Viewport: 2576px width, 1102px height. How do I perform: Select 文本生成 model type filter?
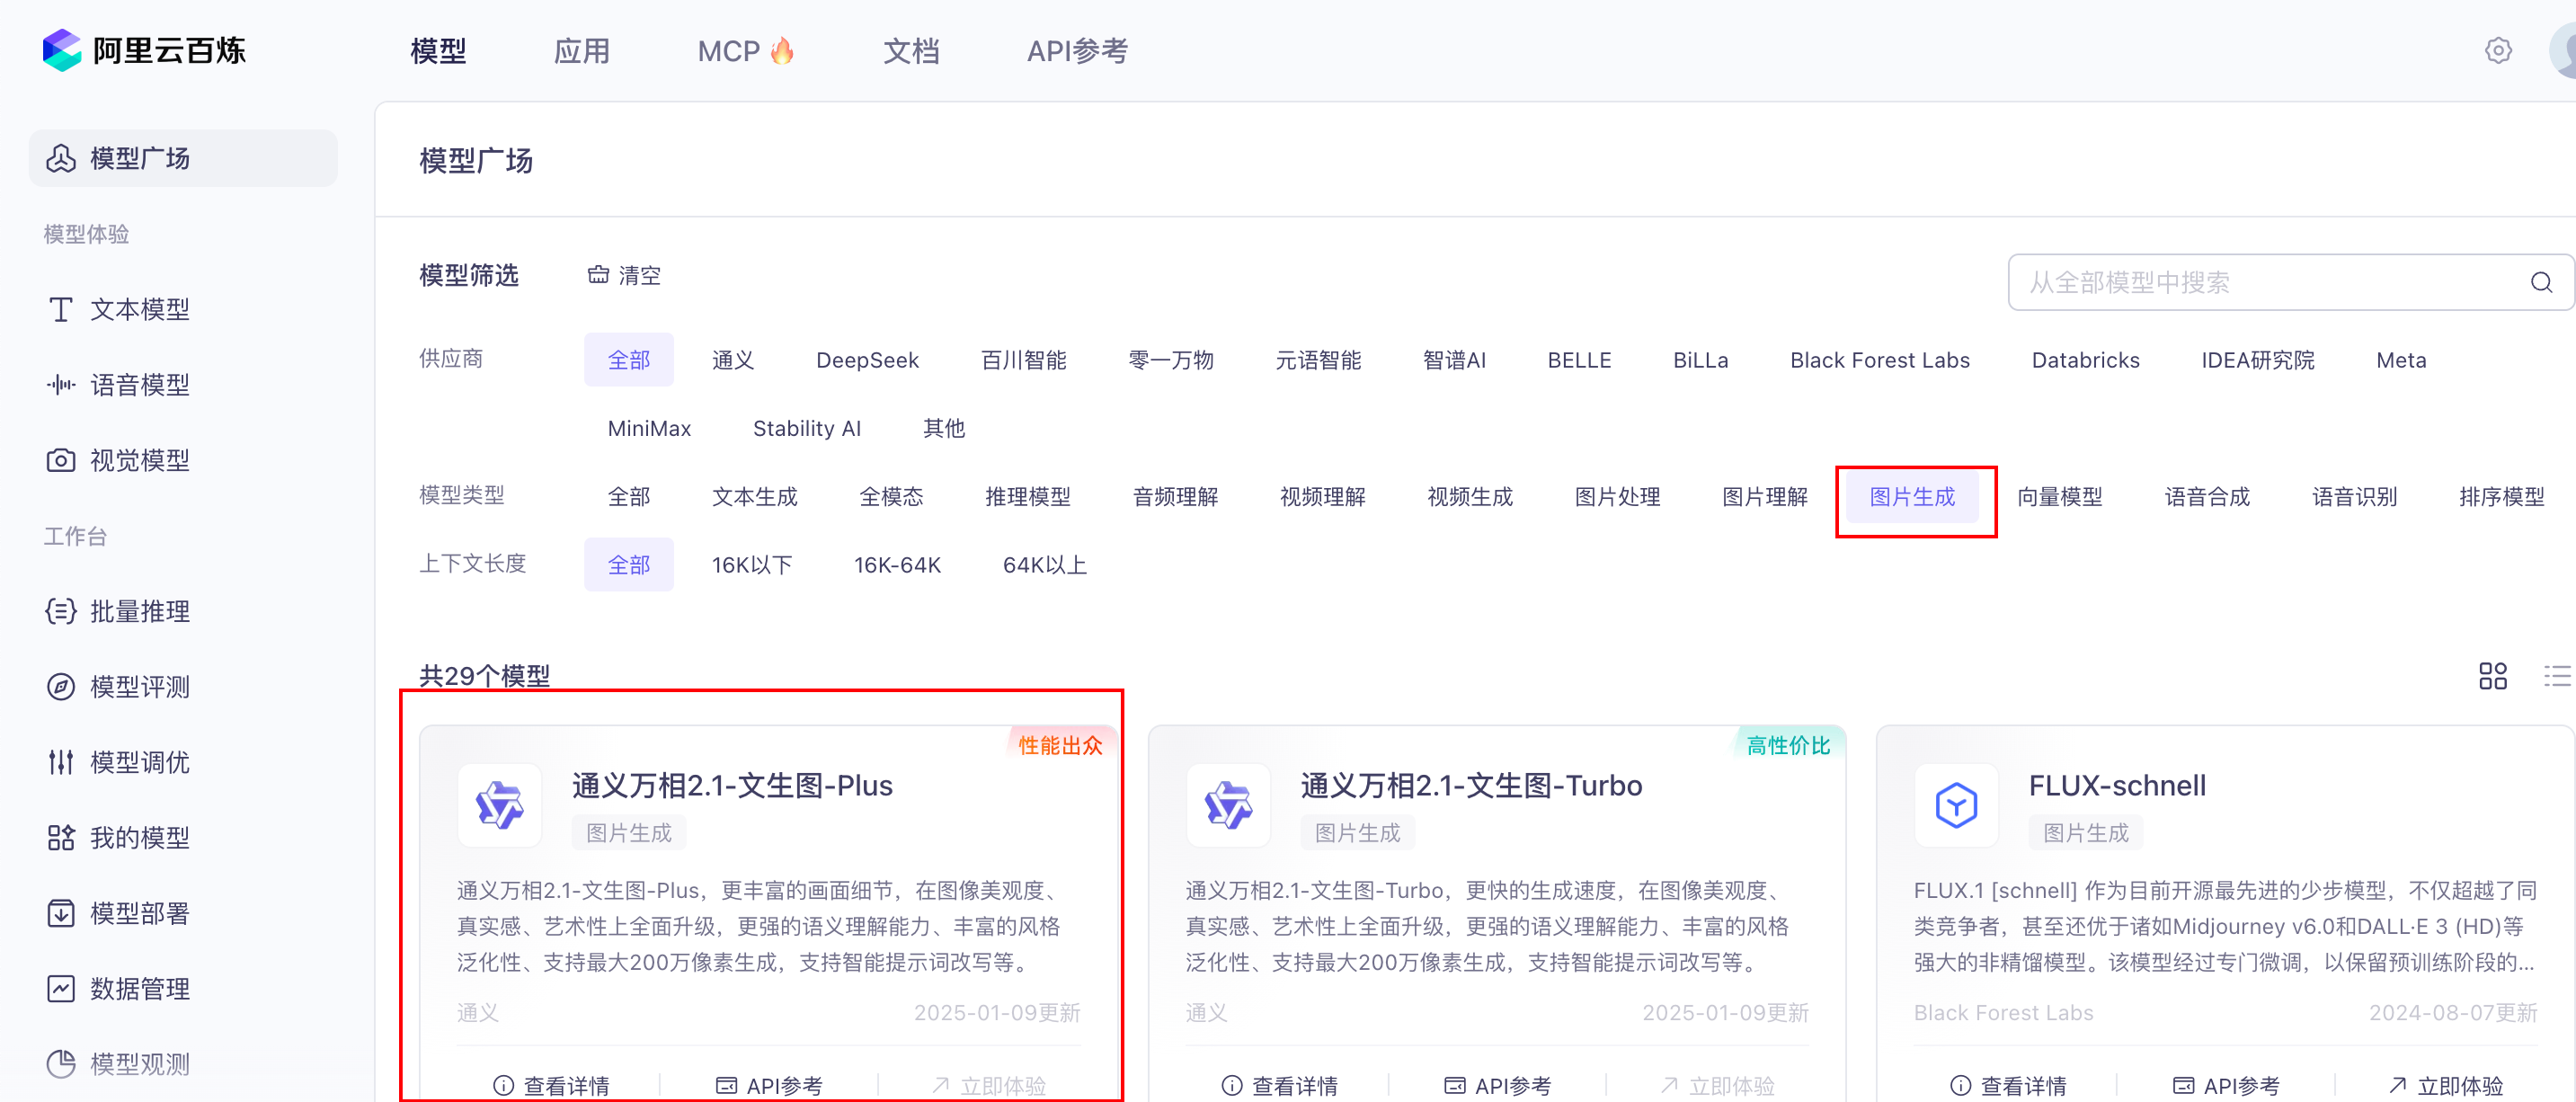point(754,497)
